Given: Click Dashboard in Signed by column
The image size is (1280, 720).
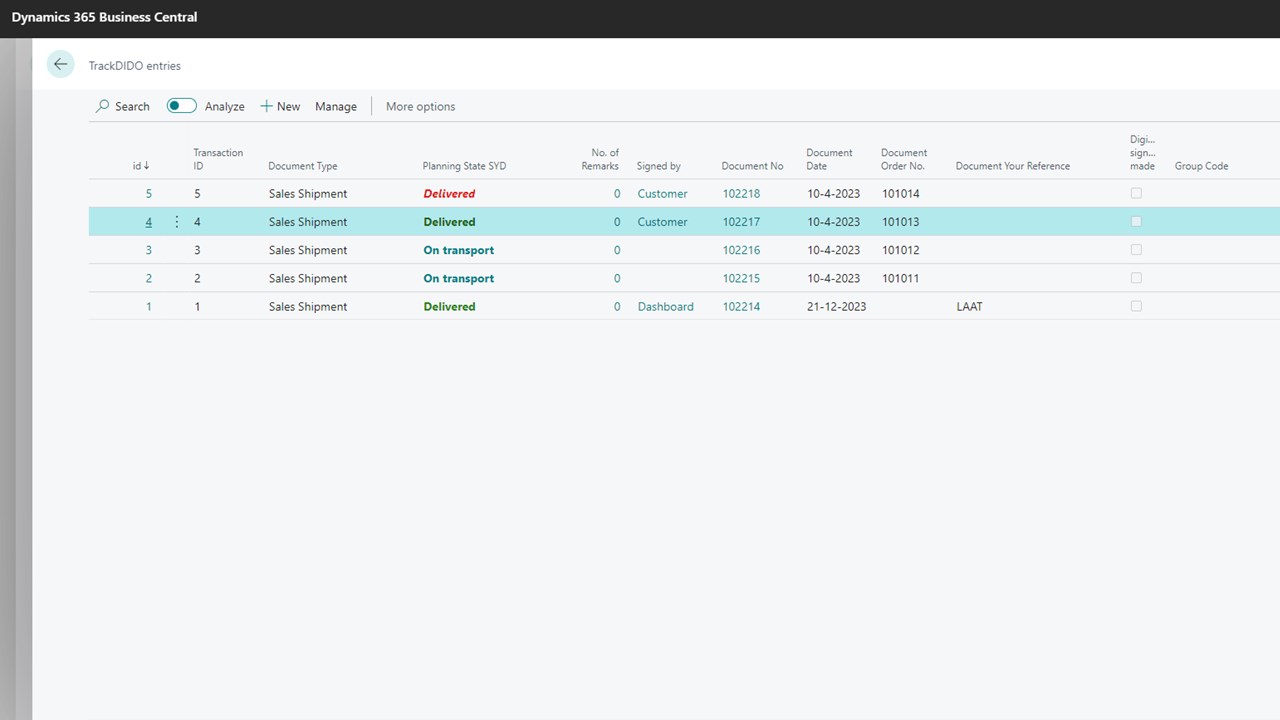Looking at the screenshot, I should (665, 307).
